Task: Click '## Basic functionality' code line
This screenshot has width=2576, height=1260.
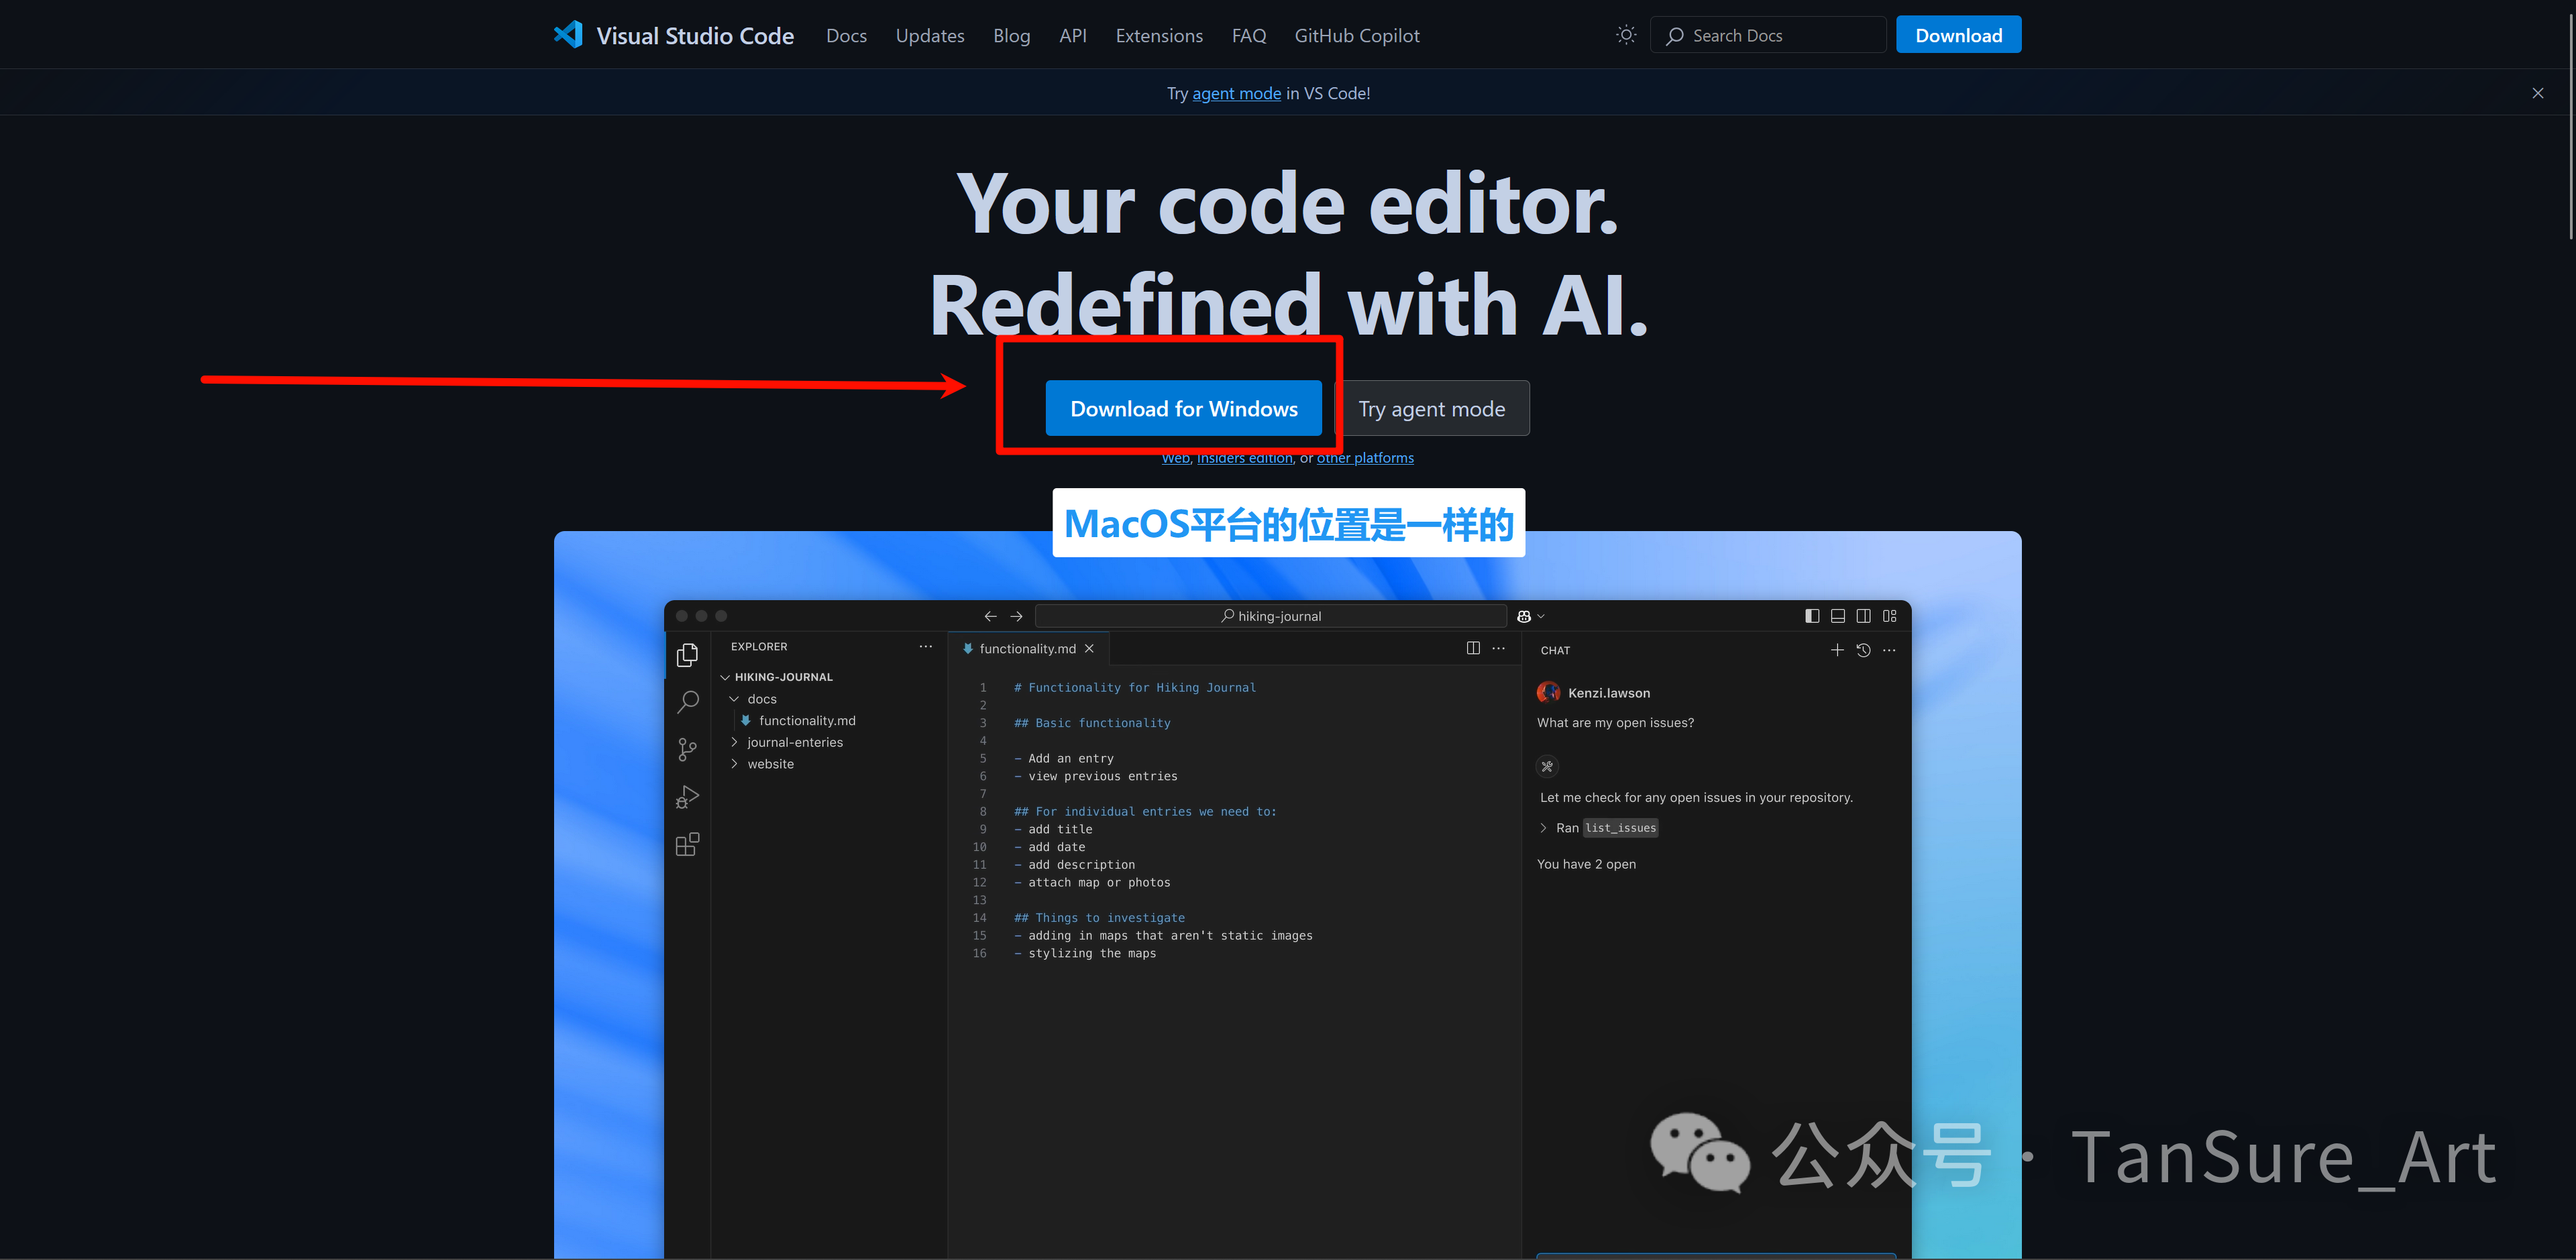Action: coord(1091,723)
